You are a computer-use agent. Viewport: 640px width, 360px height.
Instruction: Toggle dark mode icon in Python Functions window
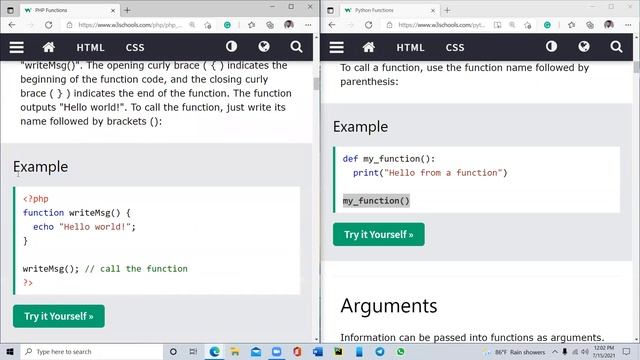tap(551, 47)
